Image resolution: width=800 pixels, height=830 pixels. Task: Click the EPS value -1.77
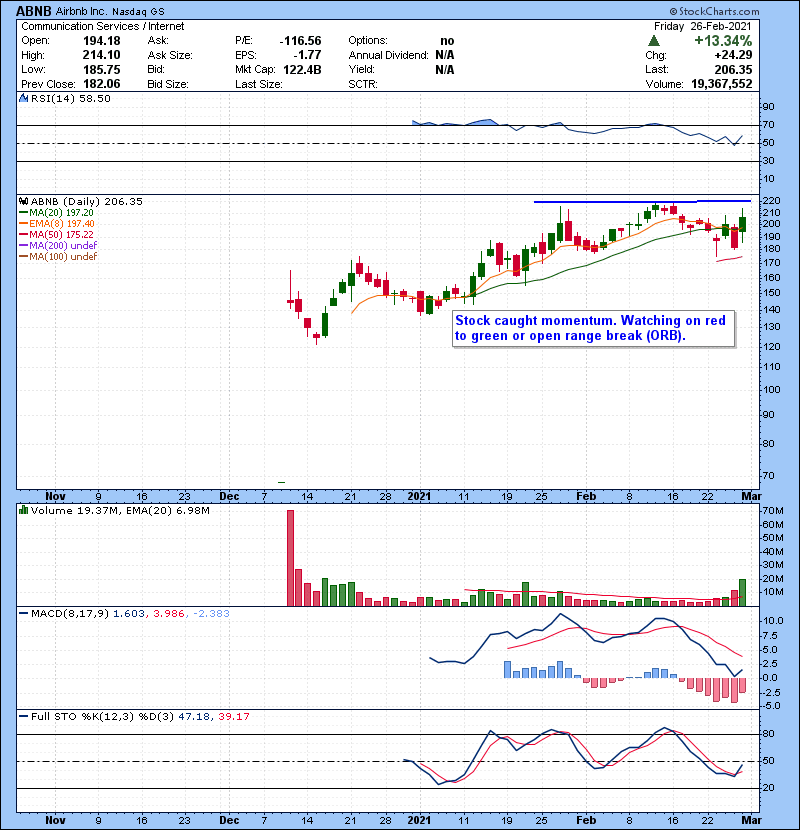point(309,55)
